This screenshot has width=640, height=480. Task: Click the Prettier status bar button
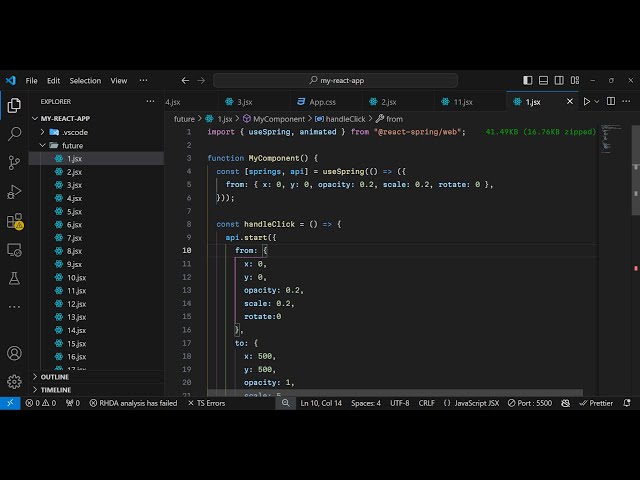tap(596, 403)
